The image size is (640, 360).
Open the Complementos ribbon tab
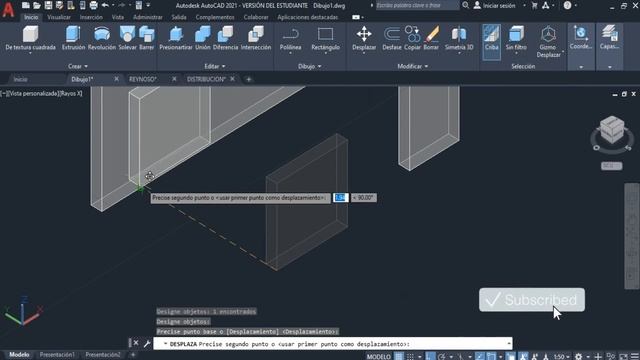click(215, 17)
